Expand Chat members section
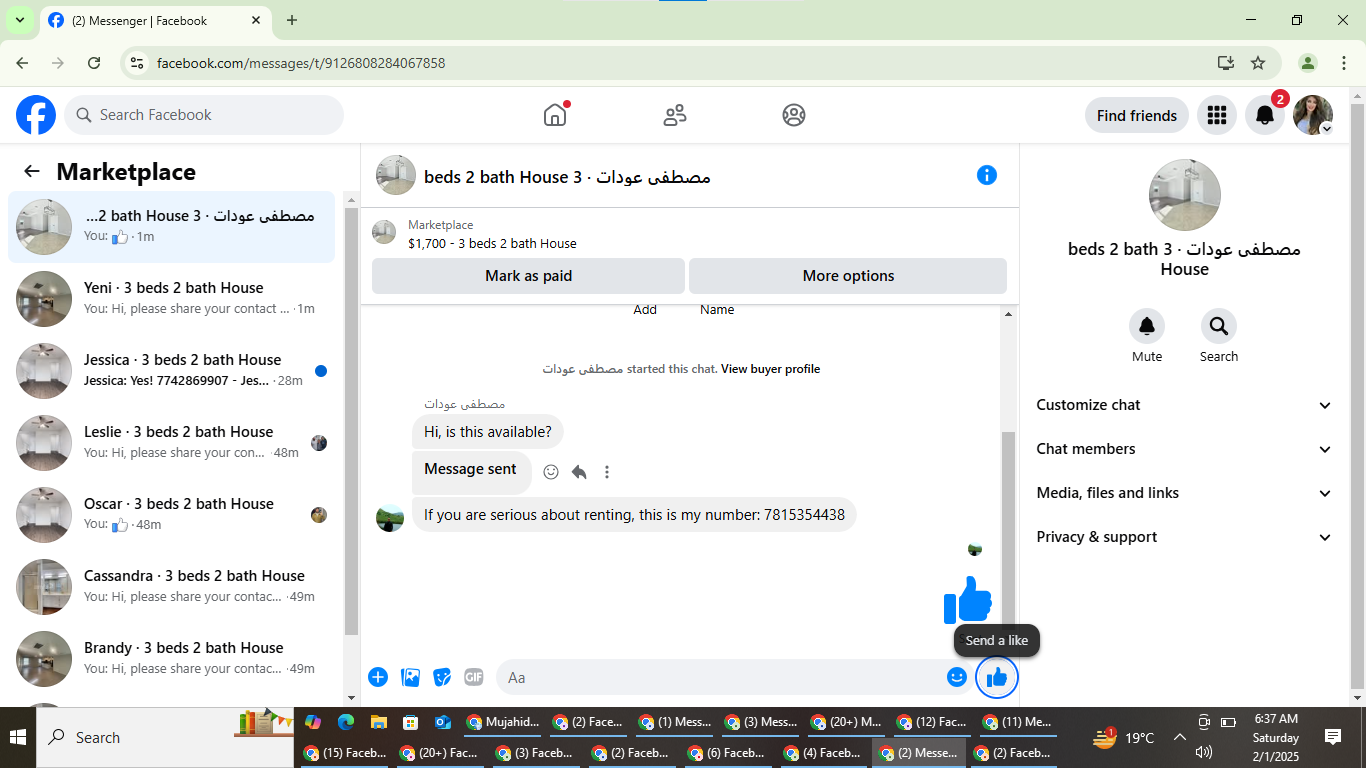Image resolution: width=1366 pixels, height=768 pixels. (1185, 449)
